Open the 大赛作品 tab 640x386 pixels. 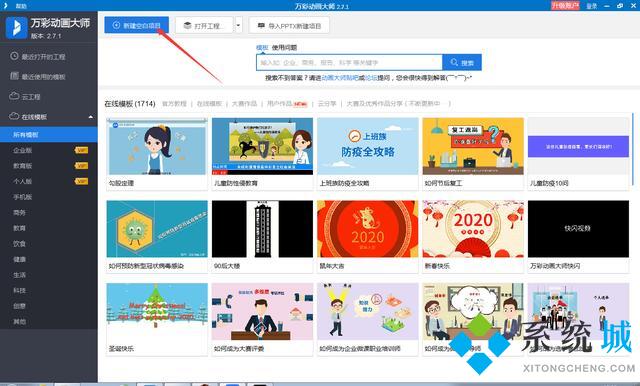click(x=244, y=104)
